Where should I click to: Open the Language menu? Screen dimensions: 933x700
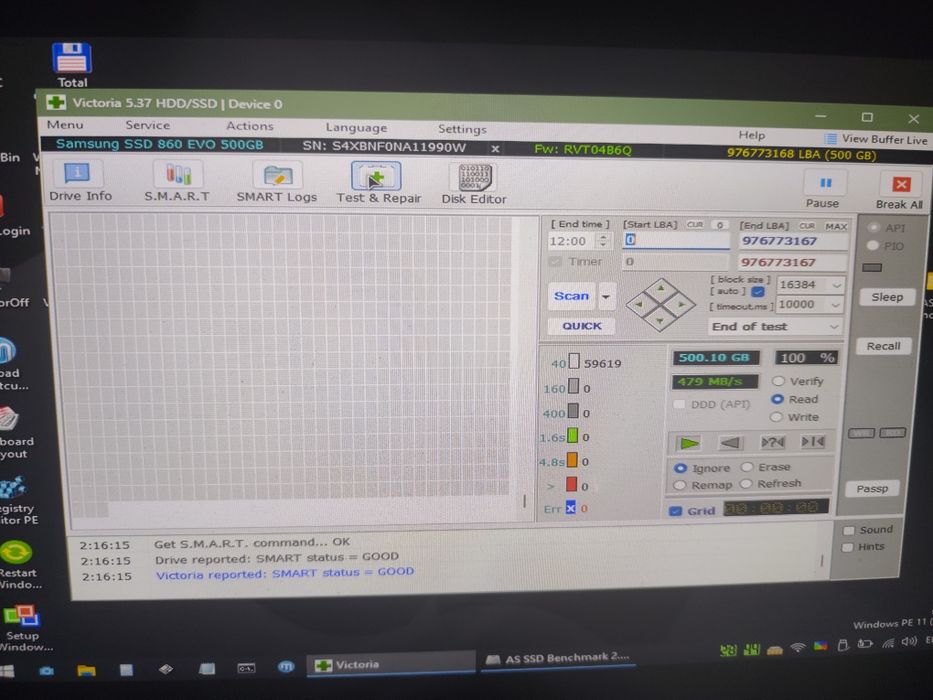(356, 127)
